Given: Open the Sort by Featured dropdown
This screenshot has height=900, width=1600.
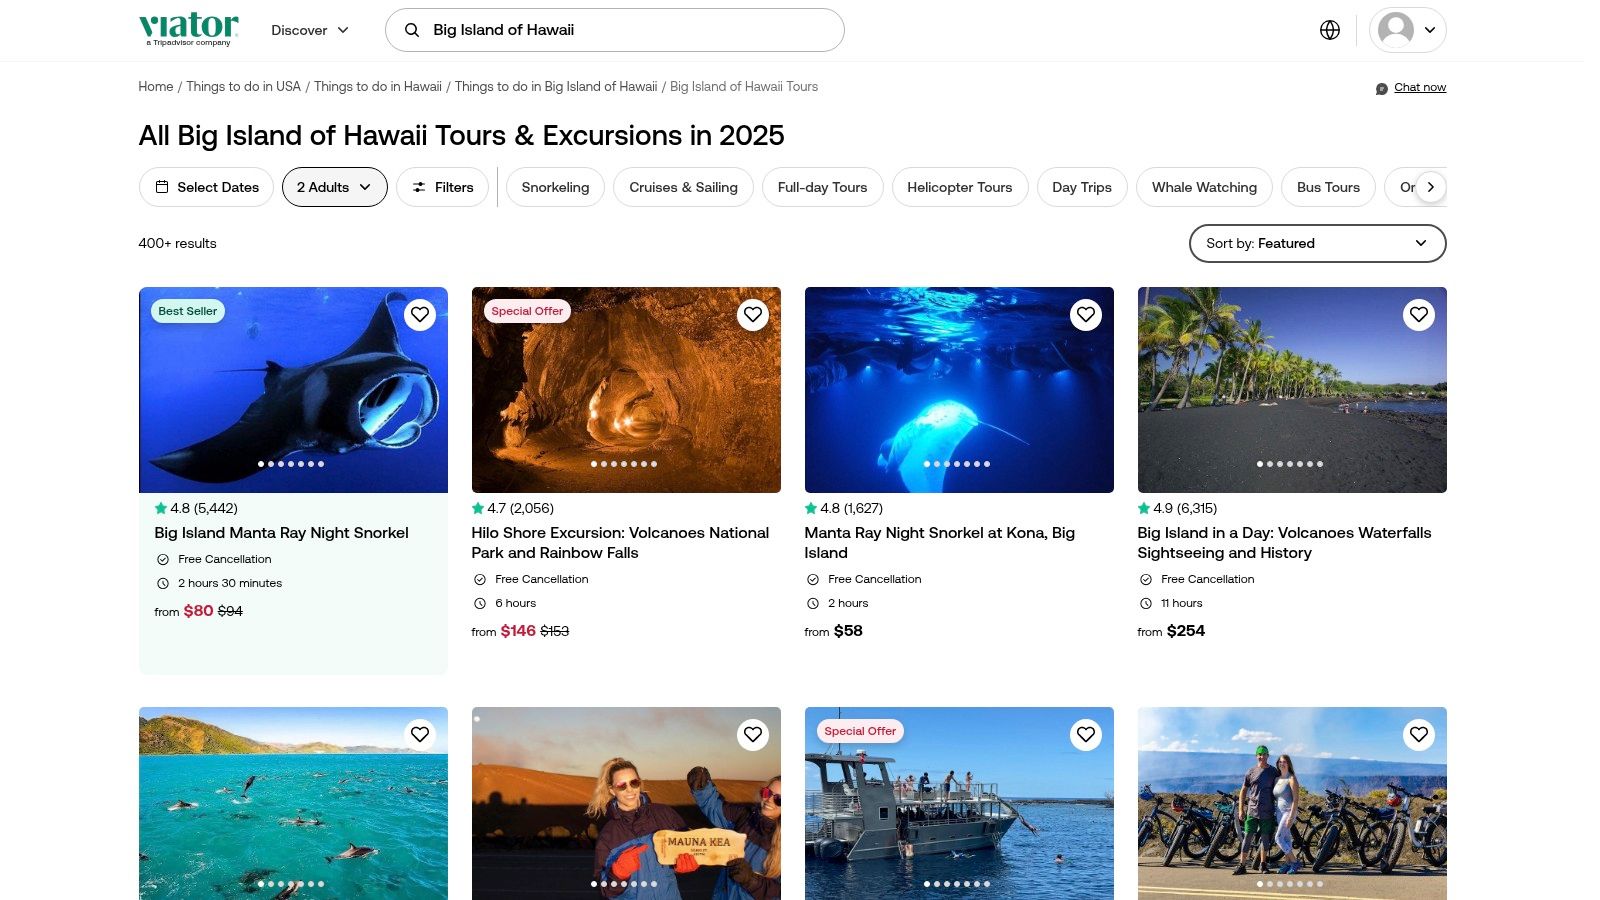Looking at the screenshot, I should (x=1317, y=243).
